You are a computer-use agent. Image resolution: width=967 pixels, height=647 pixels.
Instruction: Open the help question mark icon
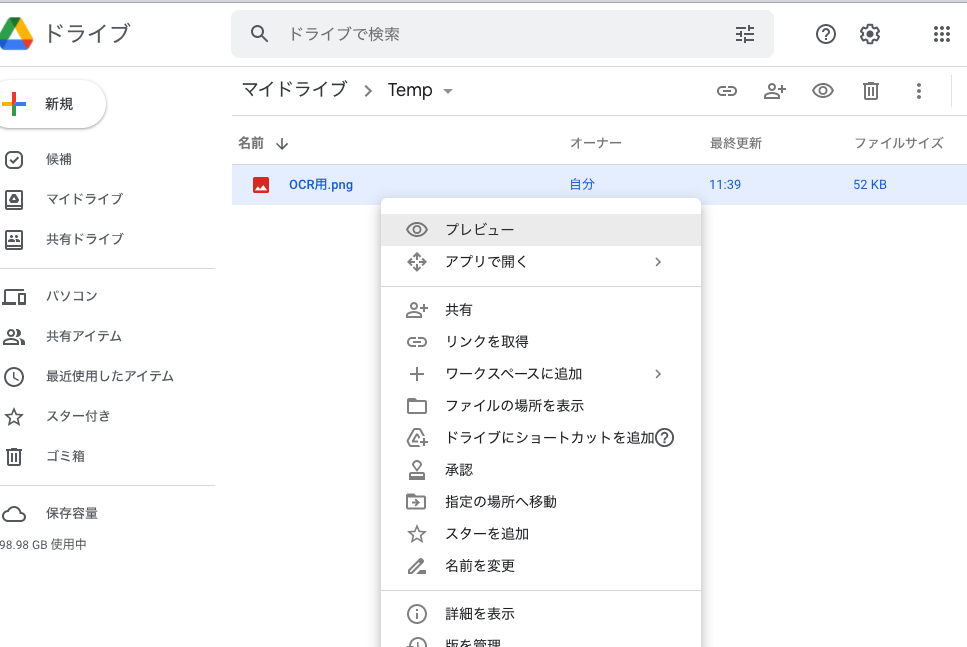point(826,34)
